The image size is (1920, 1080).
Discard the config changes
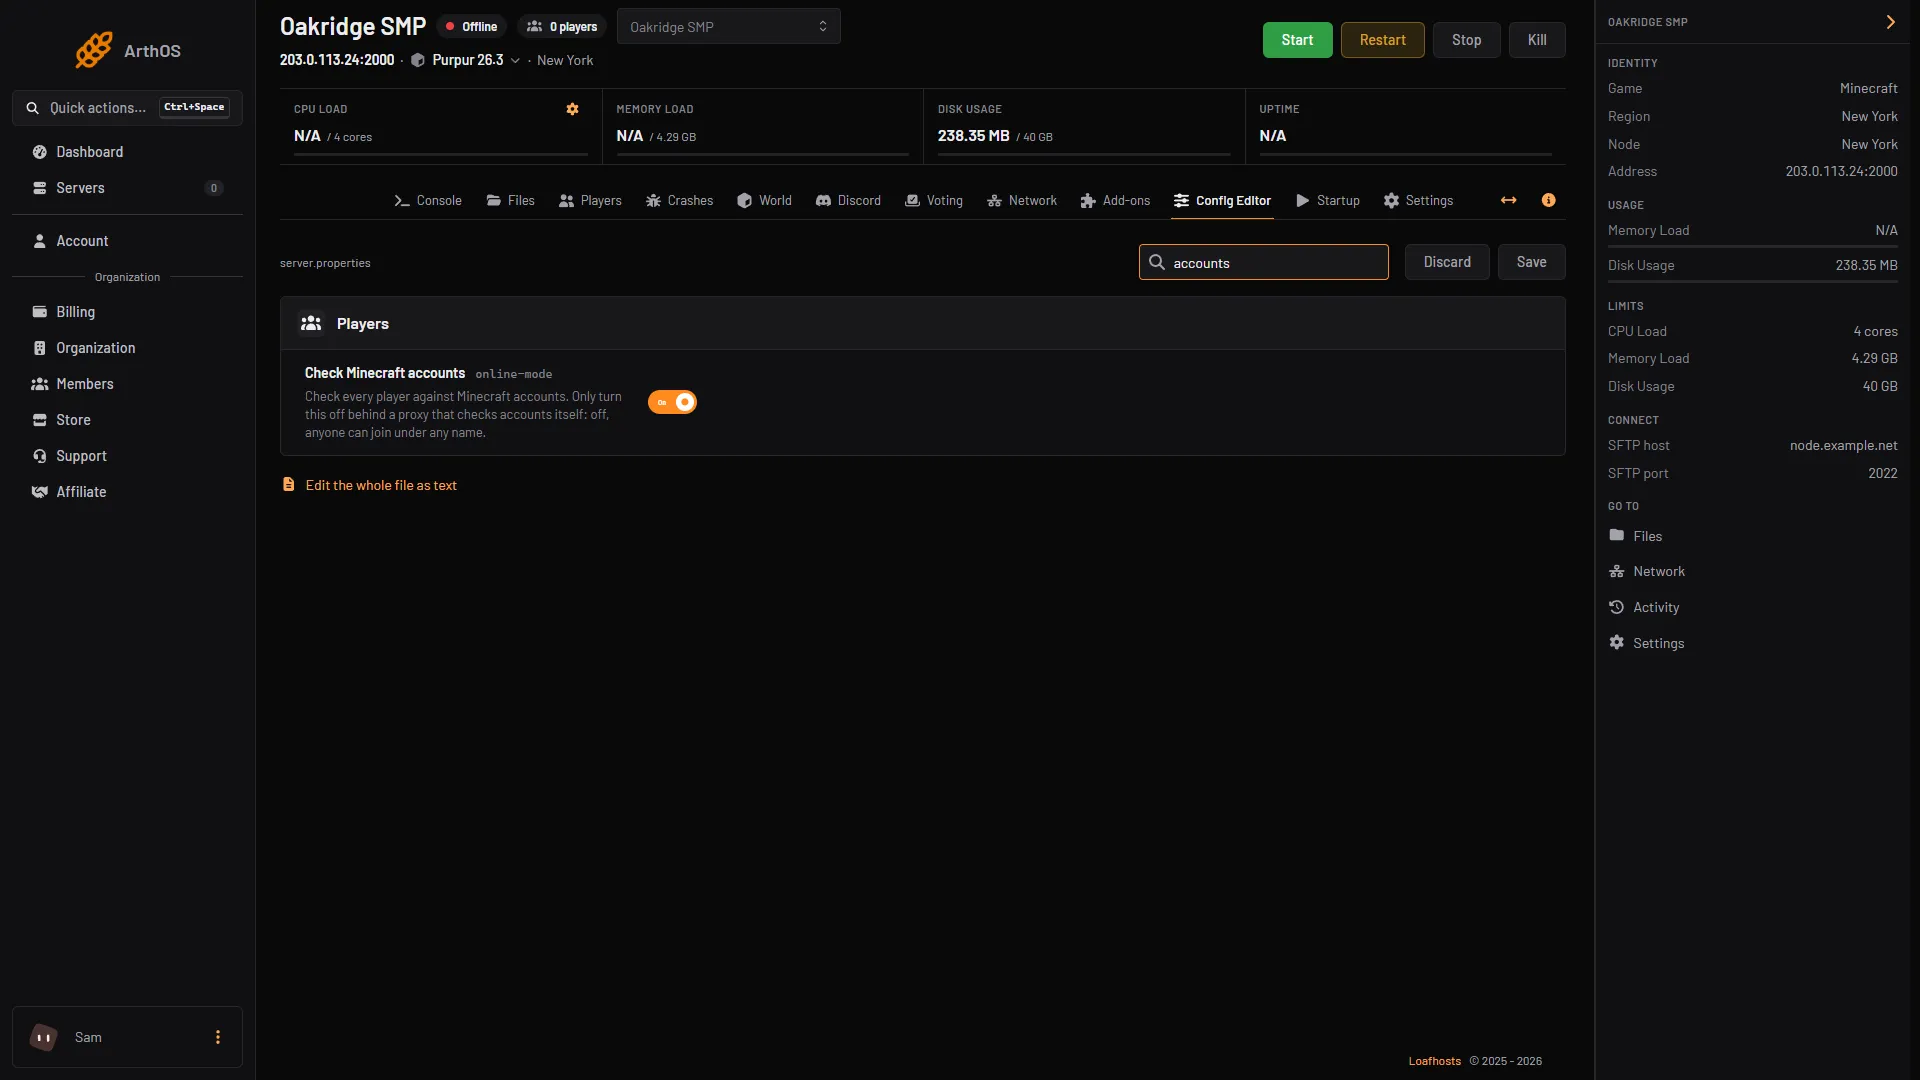coord(1447,262)
